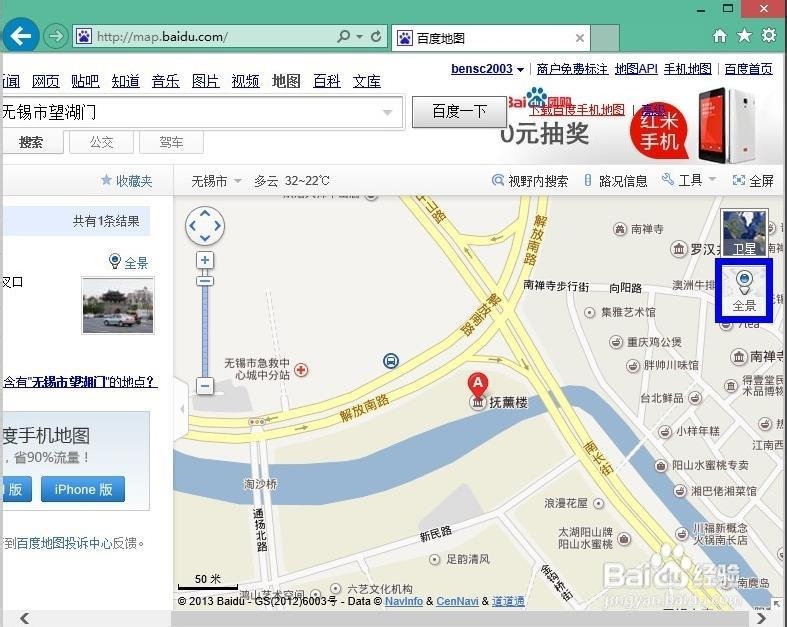The height and width of the screenshot is (627, 787).
Task: Click the 含有"无锡市望湖门"的地点 link
Action: pyautogui.click(x=80, y=382)
